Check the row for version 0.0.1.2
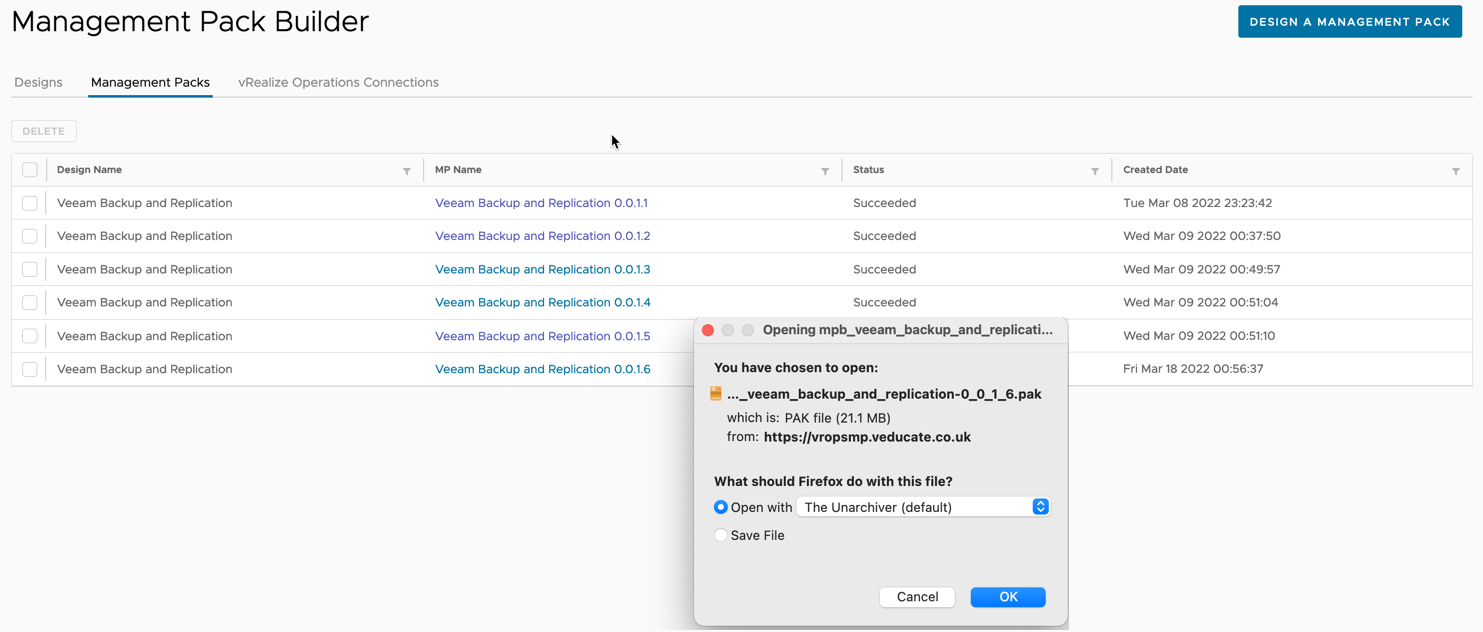Viewport: 1483px width, 632px height. point(30,236)
